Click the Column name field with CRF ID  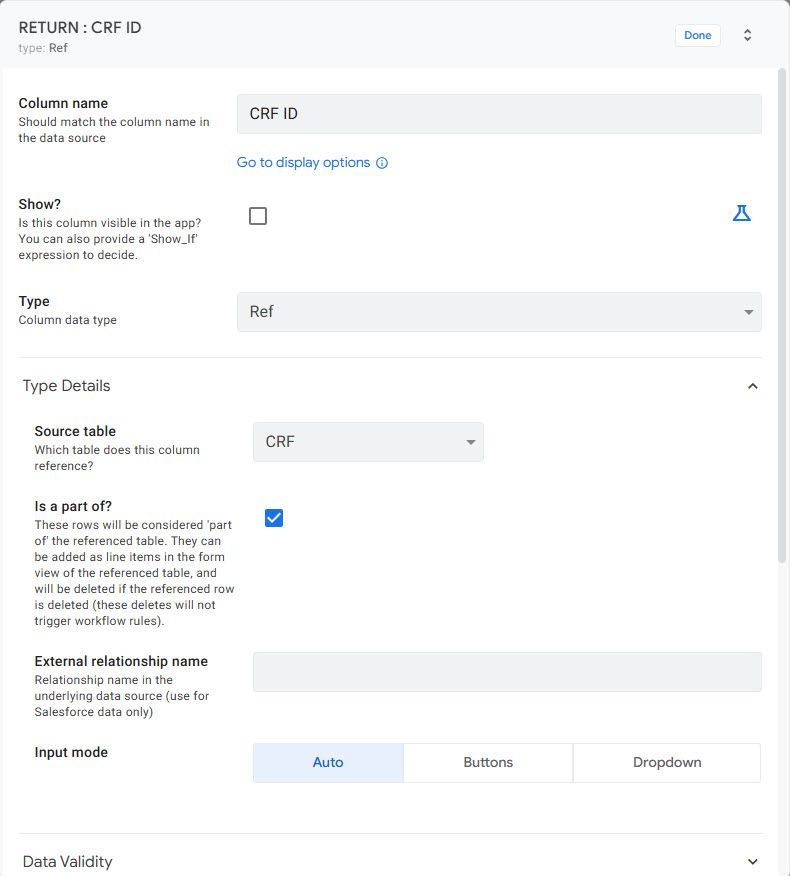(499, 114)
